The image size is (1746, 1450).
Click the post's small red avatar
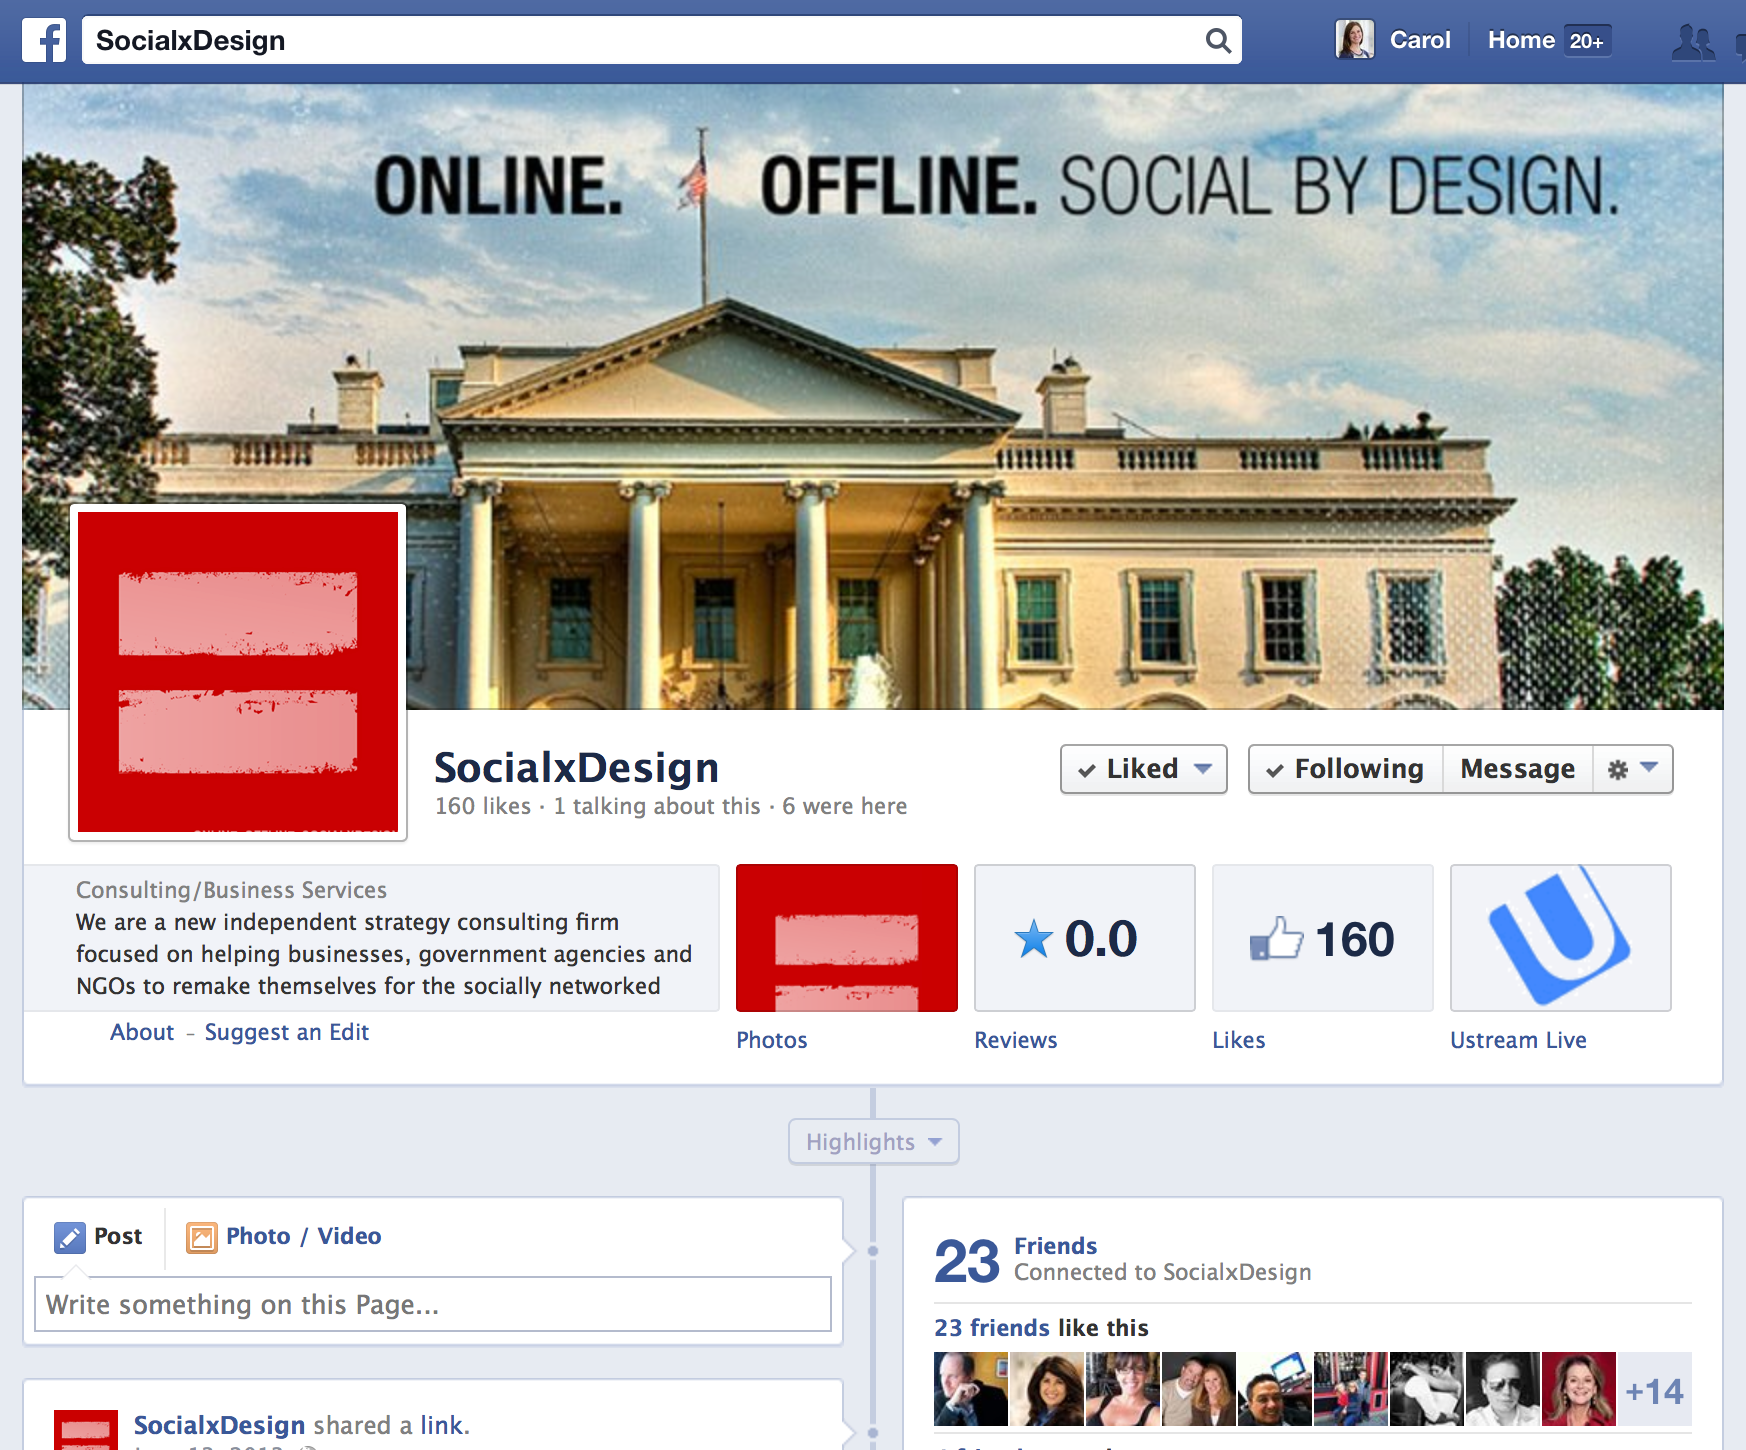(86, 1430)
